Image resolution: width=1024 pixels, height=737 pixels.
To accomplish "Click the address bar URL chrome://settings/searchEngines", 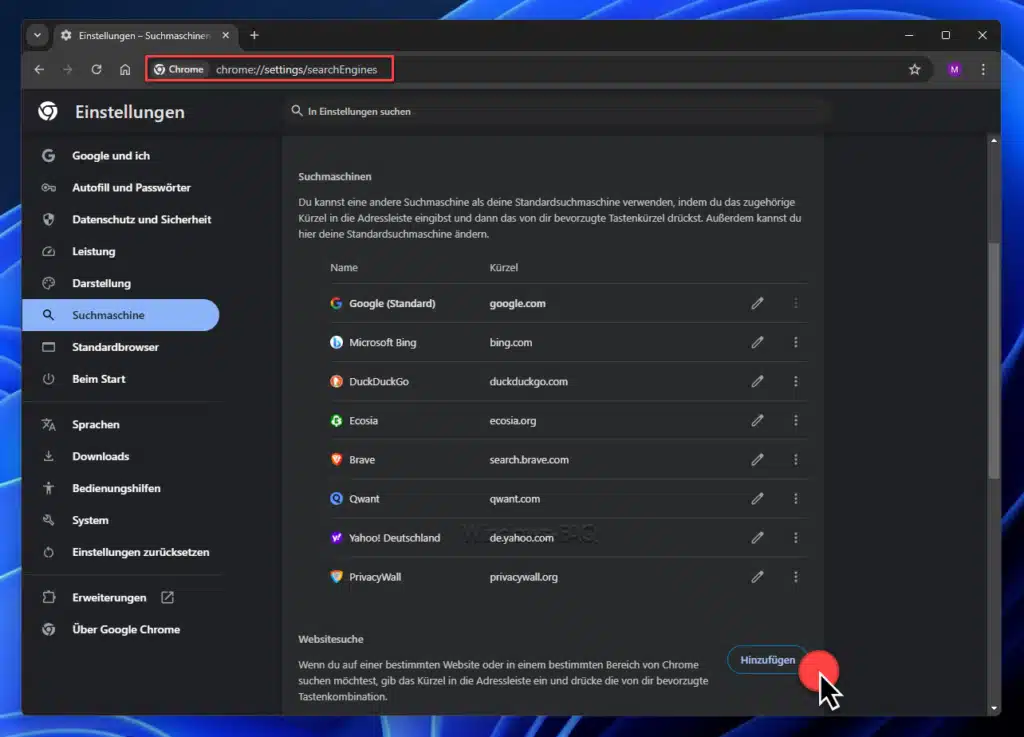I will click(296, 69).
